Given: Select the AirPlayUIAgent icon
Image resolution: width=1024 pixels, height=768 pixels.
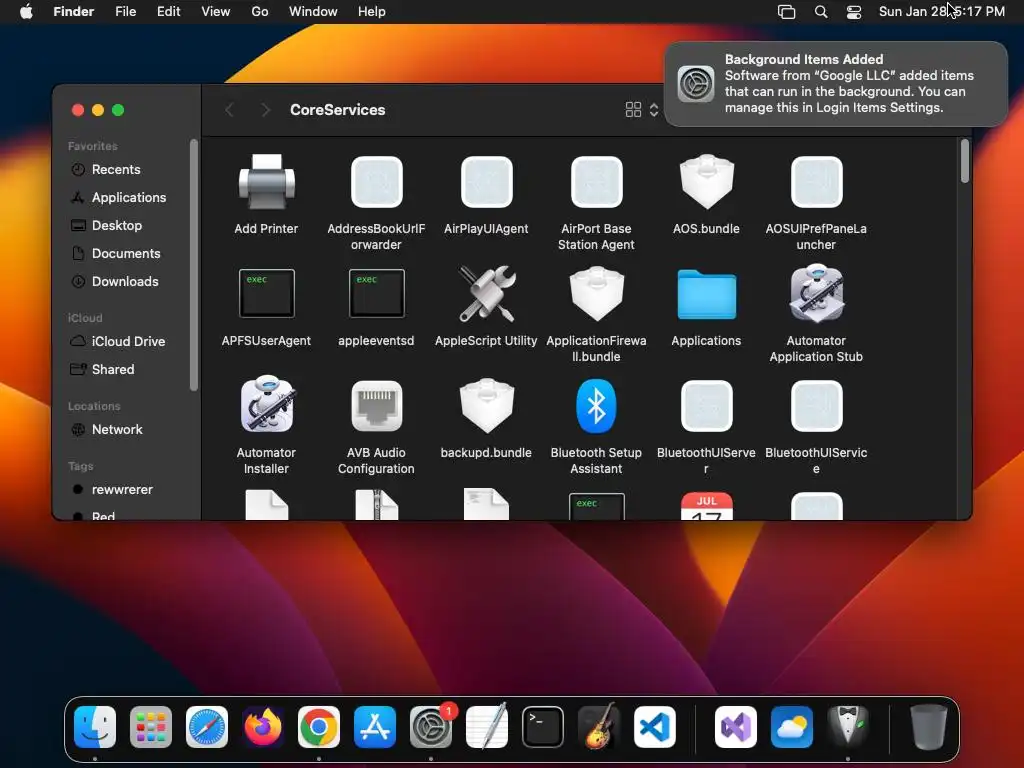Looking at the screenshot, I should tap(487, 182).
